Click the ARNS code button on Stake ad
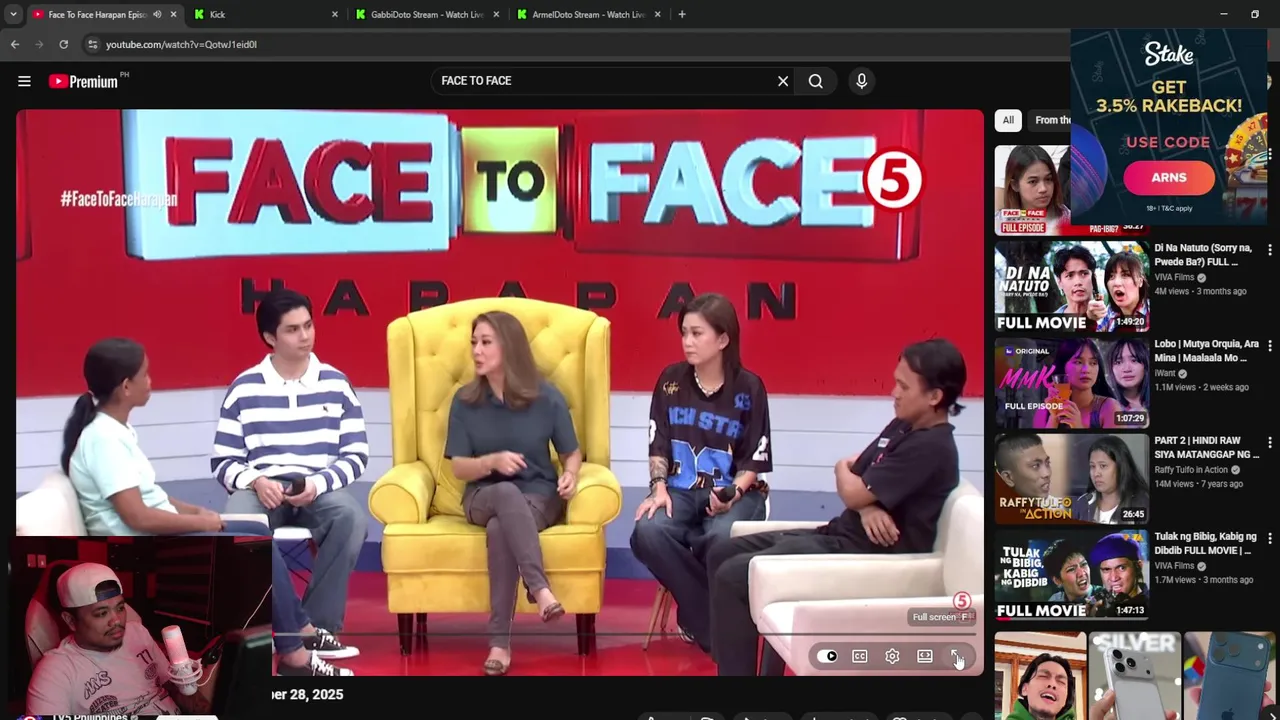The height and width of the screenshot is (720, 1280). point(1169,178)
